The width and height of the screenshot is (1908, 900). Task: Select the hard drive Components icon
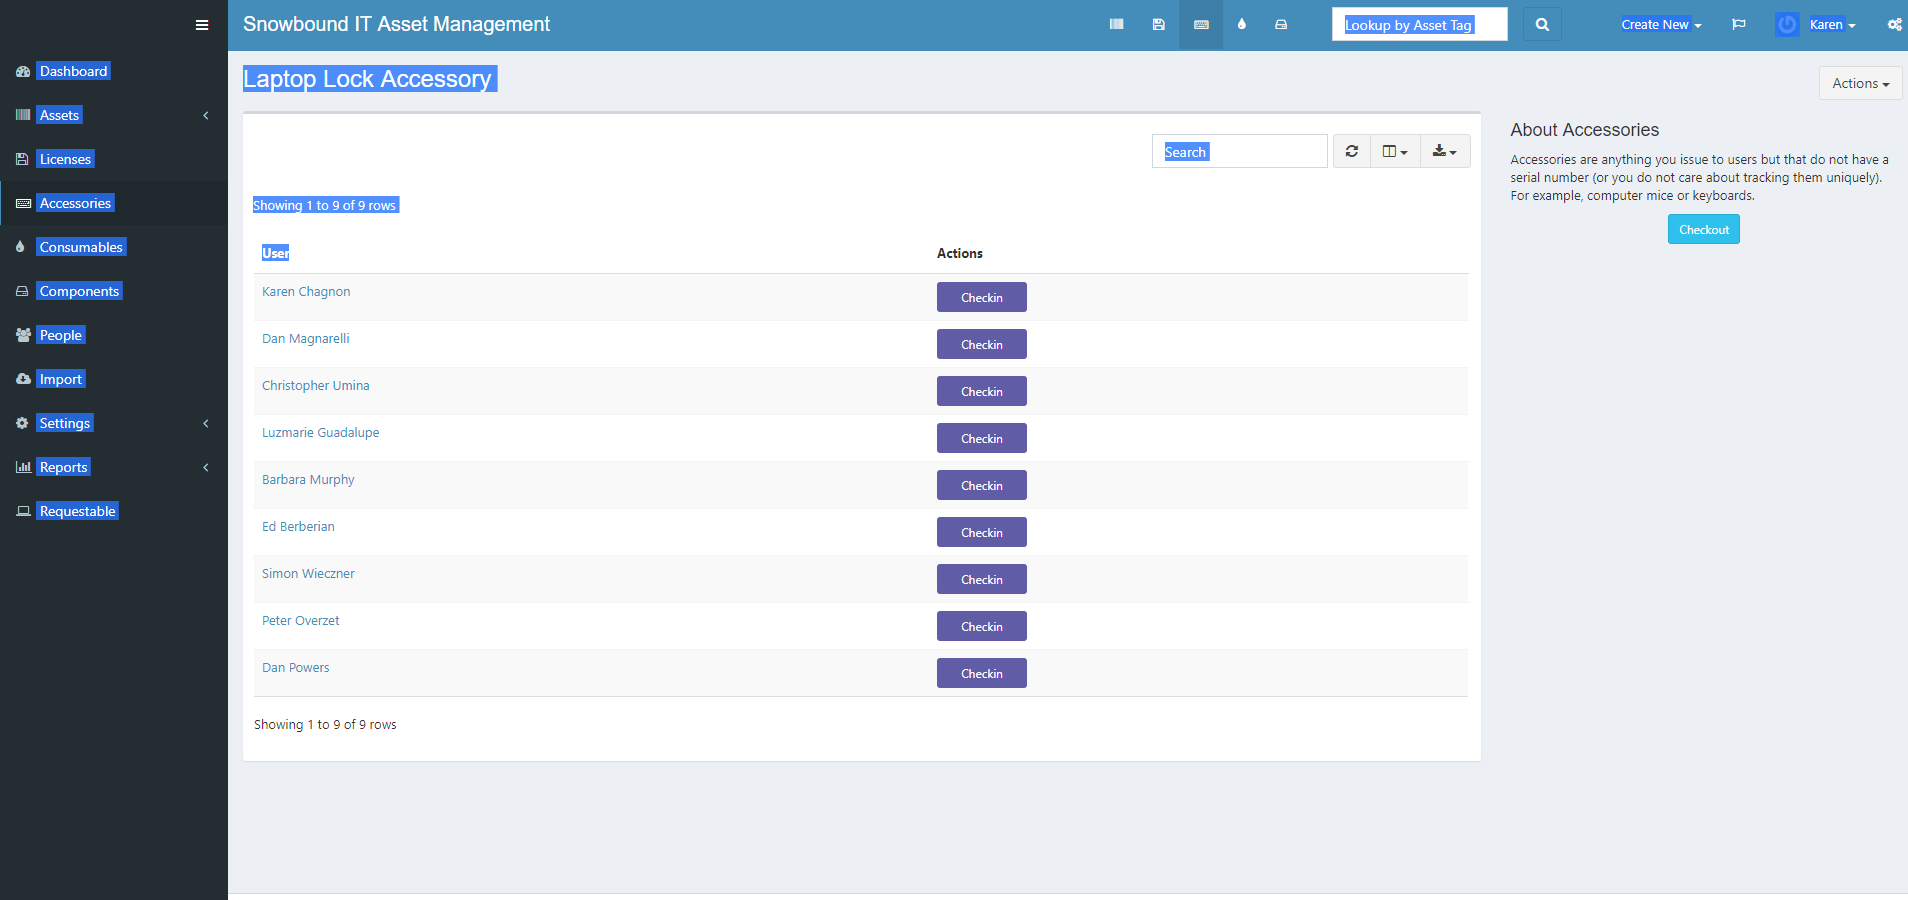tap(1281, 24)
